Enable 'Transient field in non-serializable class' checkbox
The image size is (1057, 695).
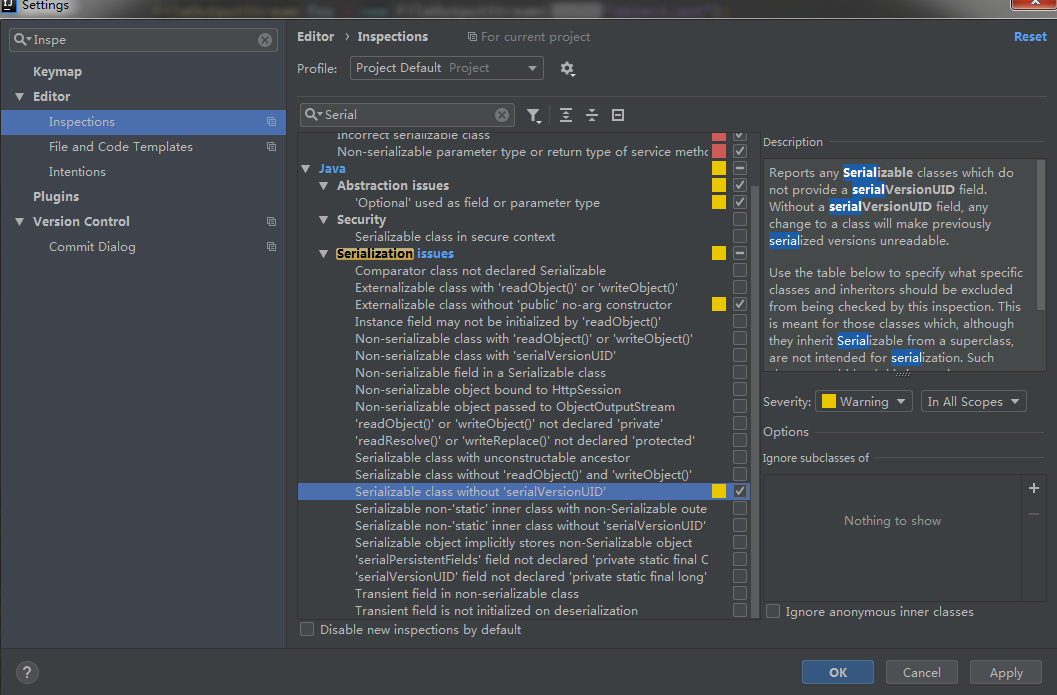coord(739,593)
